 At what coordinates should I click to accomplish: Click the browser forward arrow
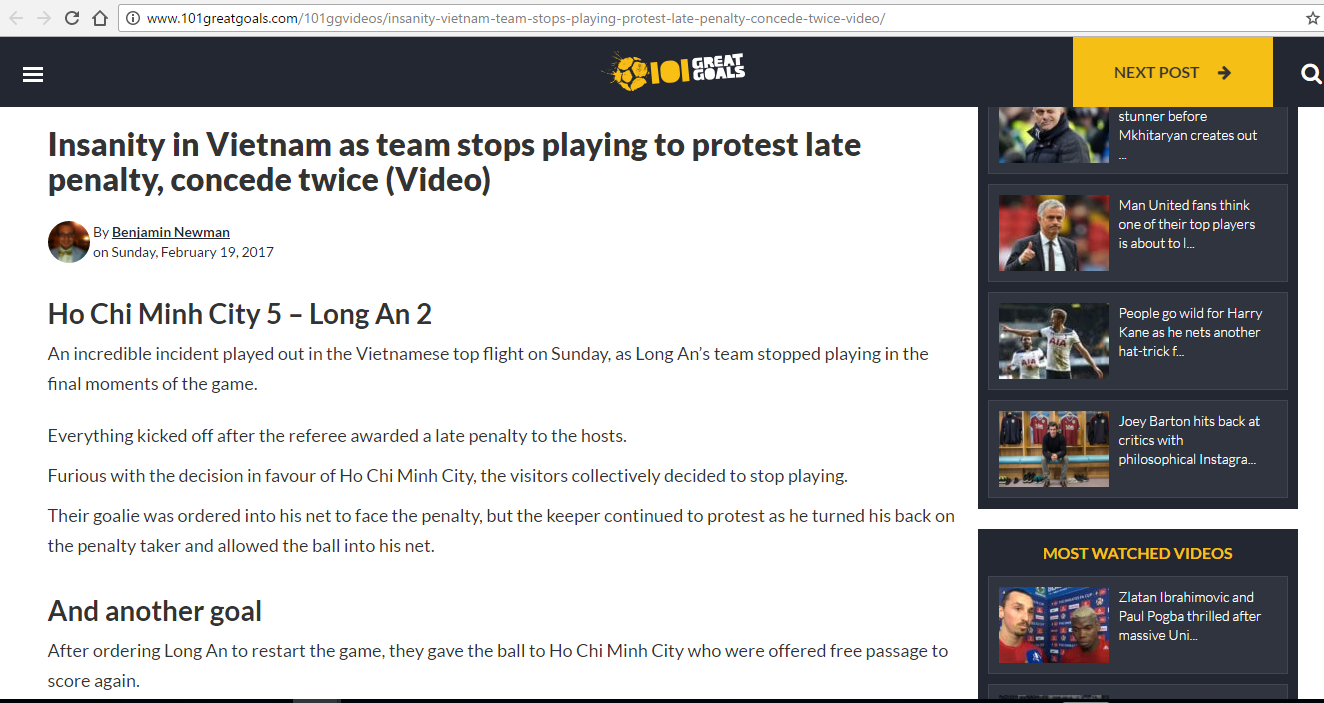[x=43, y=18]
